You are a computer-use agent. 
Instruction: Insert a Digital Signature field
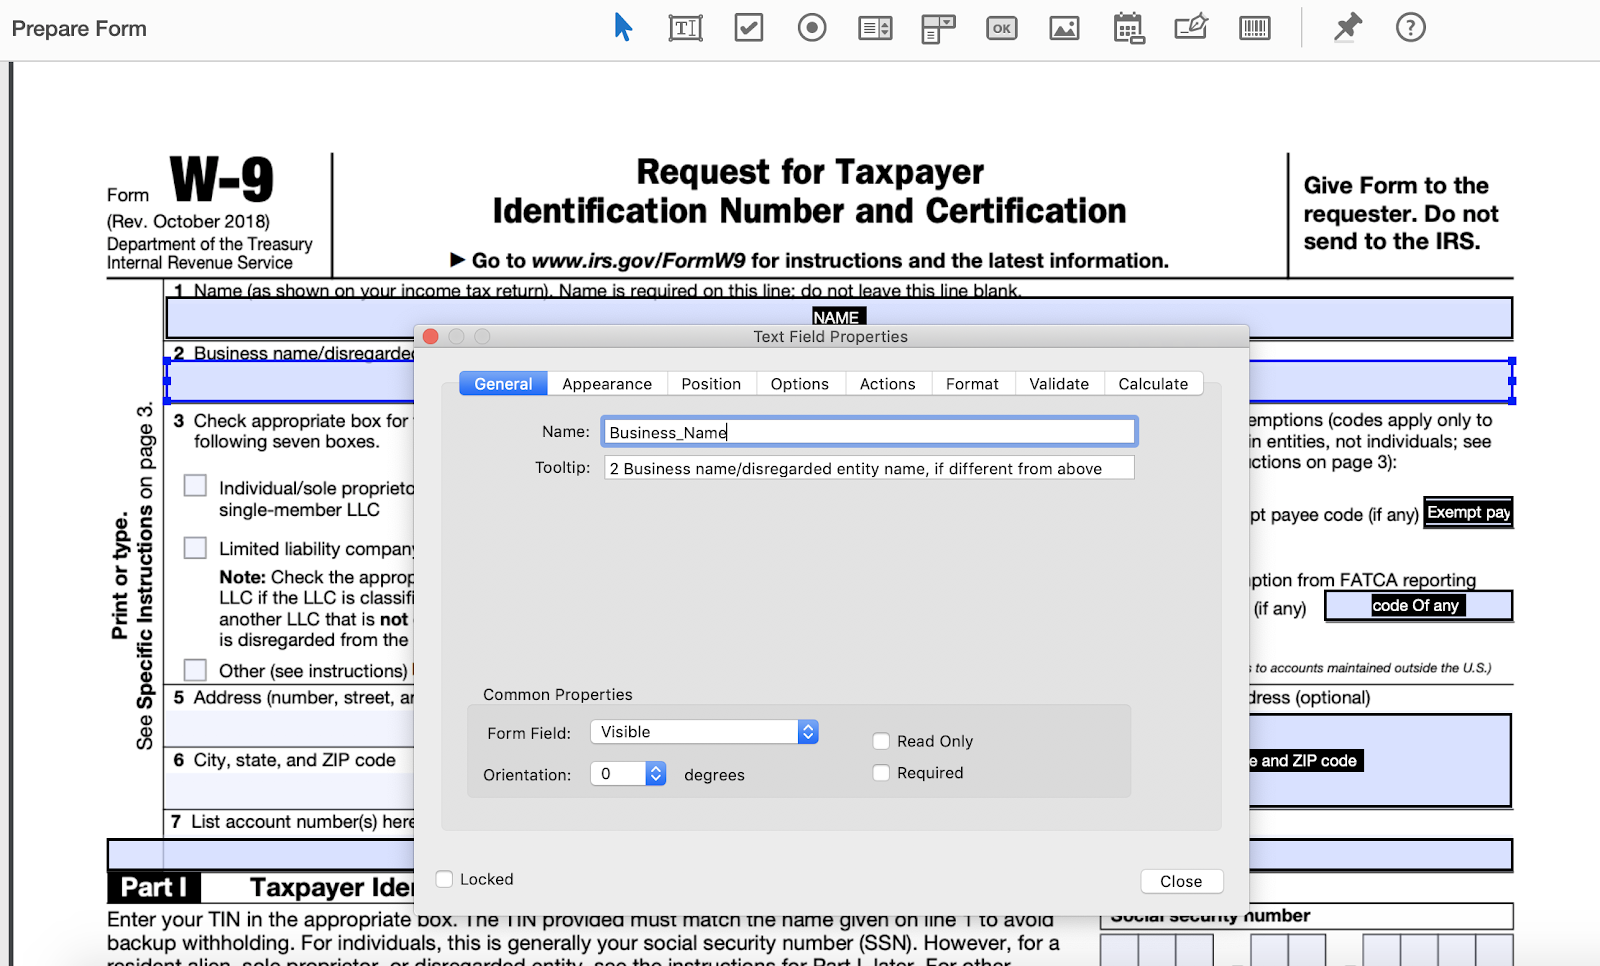click(1191, 27)
